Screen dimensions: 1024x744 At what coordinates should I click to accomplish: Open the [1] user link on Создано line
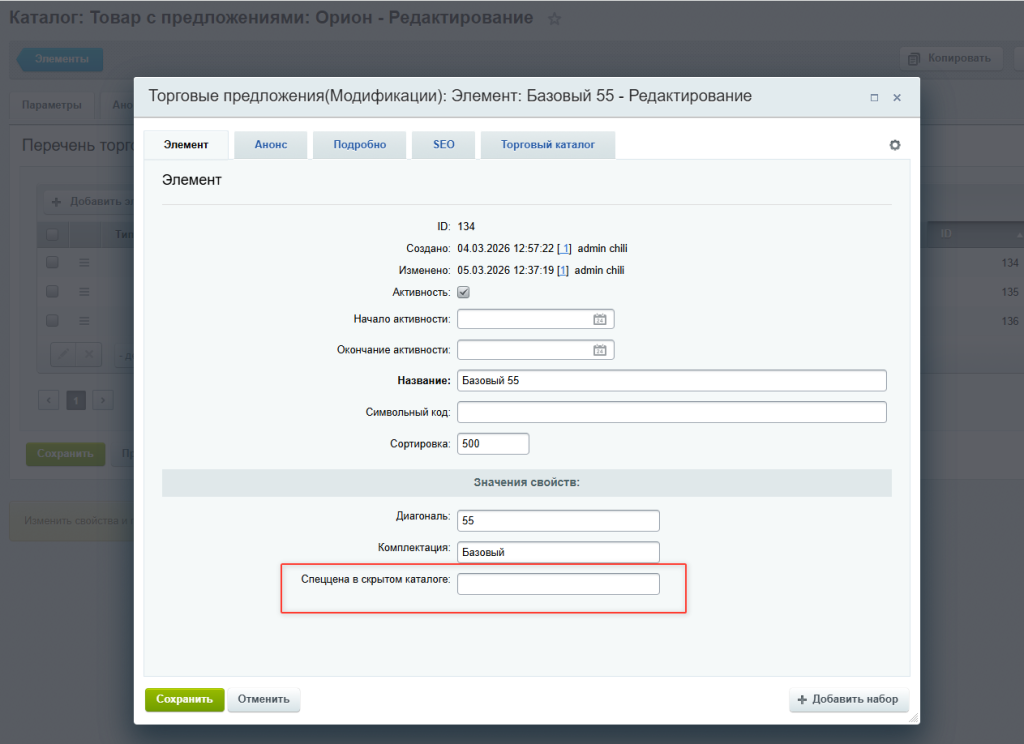[564, 248]
